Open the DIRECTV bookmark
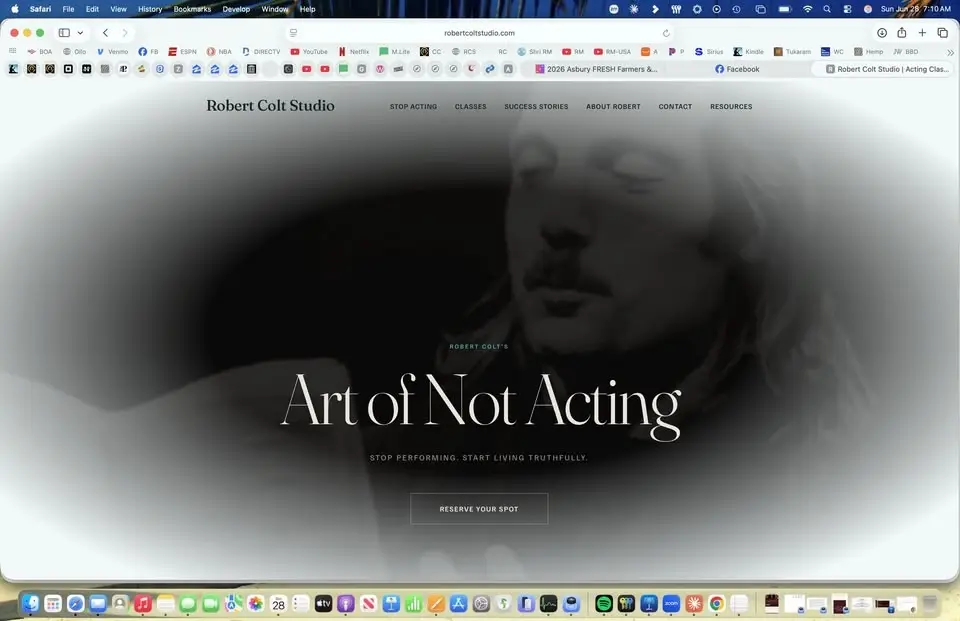 (x=261, y=52)
